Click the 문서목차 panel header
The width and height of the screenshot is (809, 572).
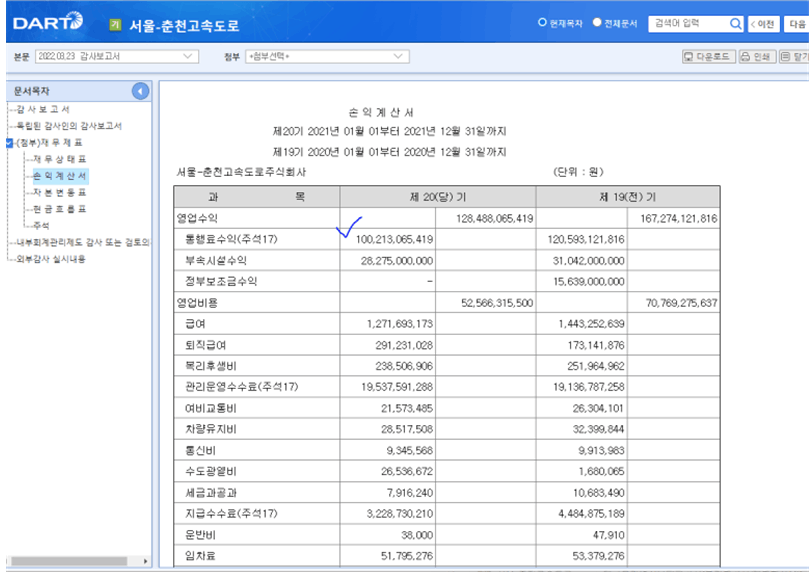pos(31,91)
